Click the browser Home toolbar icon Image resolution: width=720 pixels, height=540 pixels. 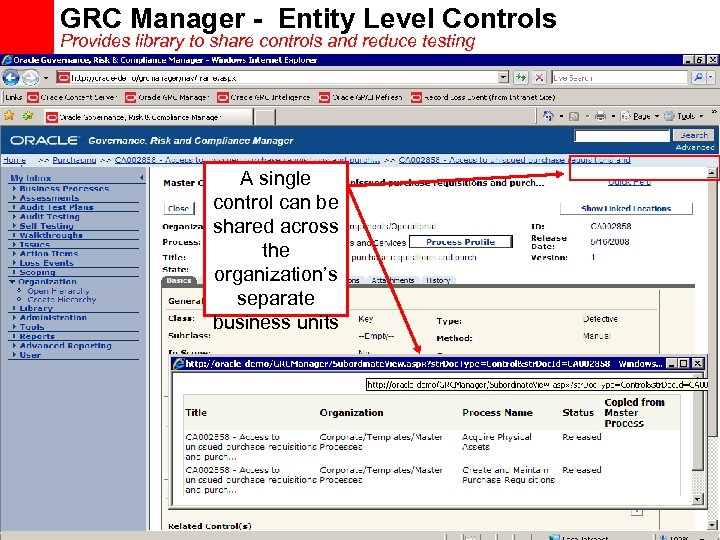point(548,116)
